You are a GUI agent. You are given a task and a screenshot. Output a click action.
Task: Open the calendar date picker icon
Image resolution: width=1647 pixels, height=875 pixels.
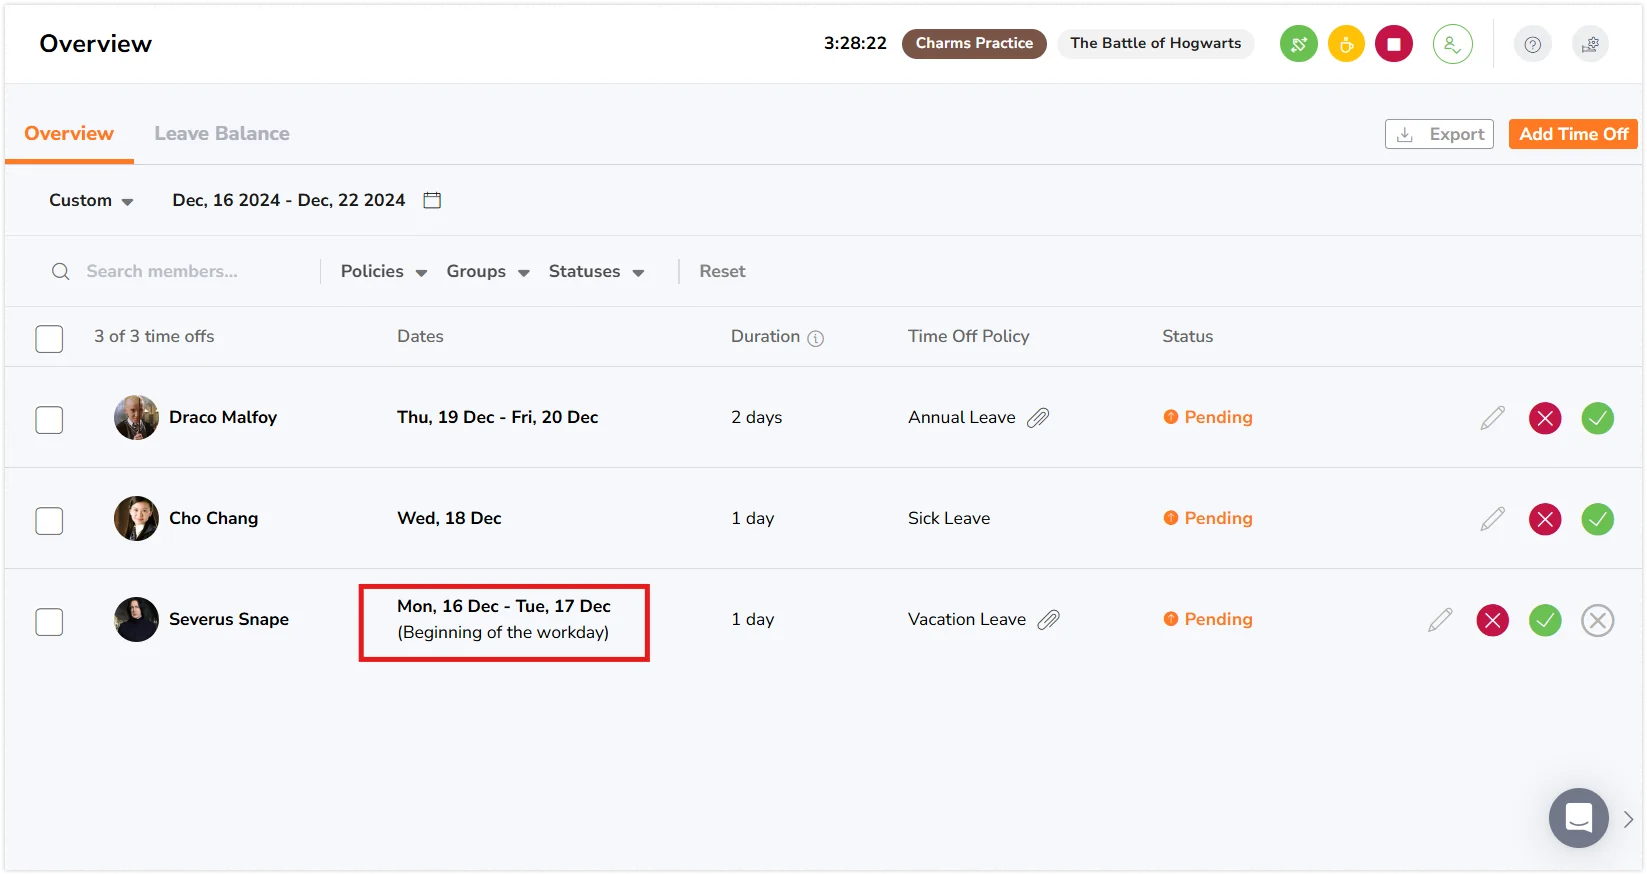point(432,200)
